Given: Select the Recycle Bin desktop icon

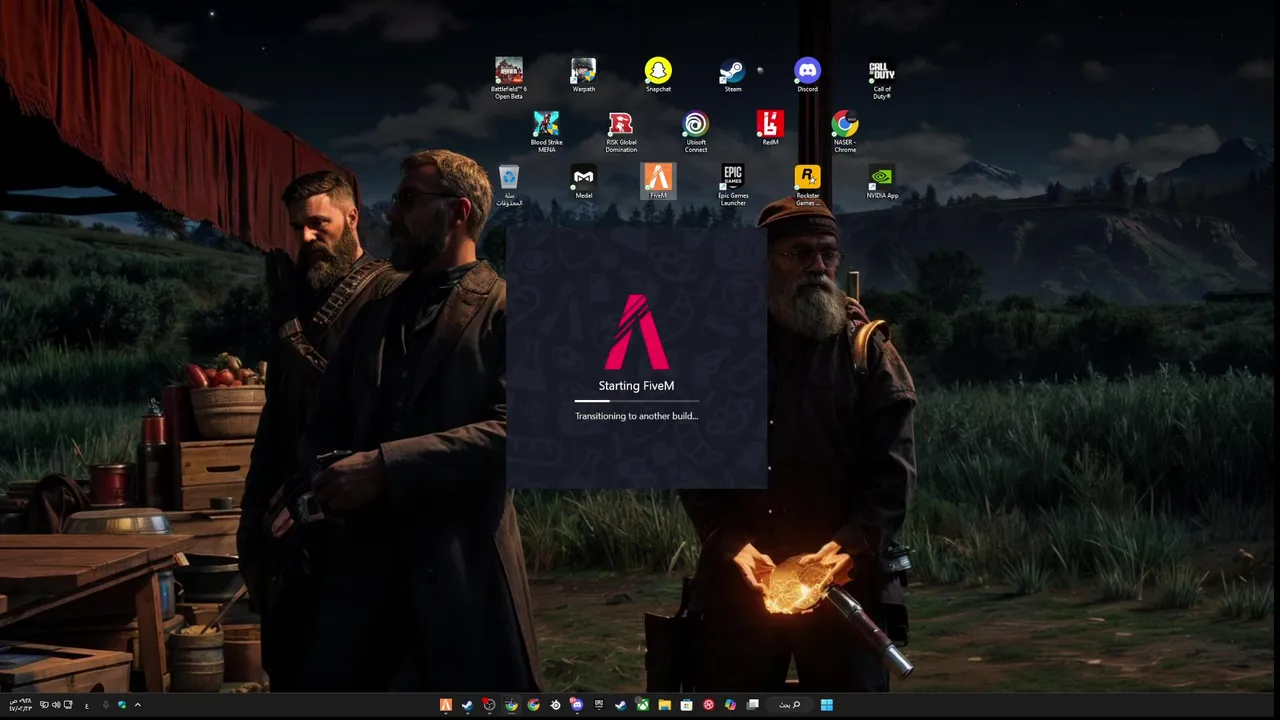Looking at the screenshot, I should (x=509, y=186).
